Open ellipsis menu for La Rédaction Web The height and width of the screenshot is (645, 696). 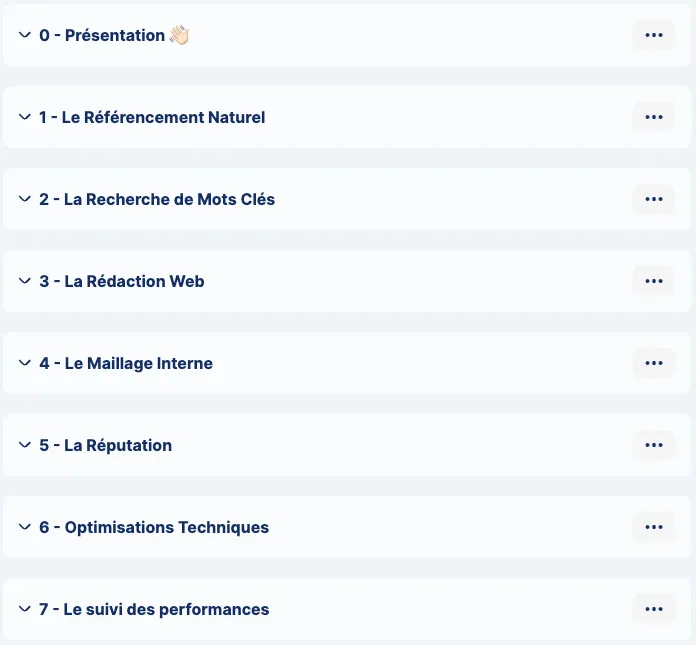tap(653, 281)
